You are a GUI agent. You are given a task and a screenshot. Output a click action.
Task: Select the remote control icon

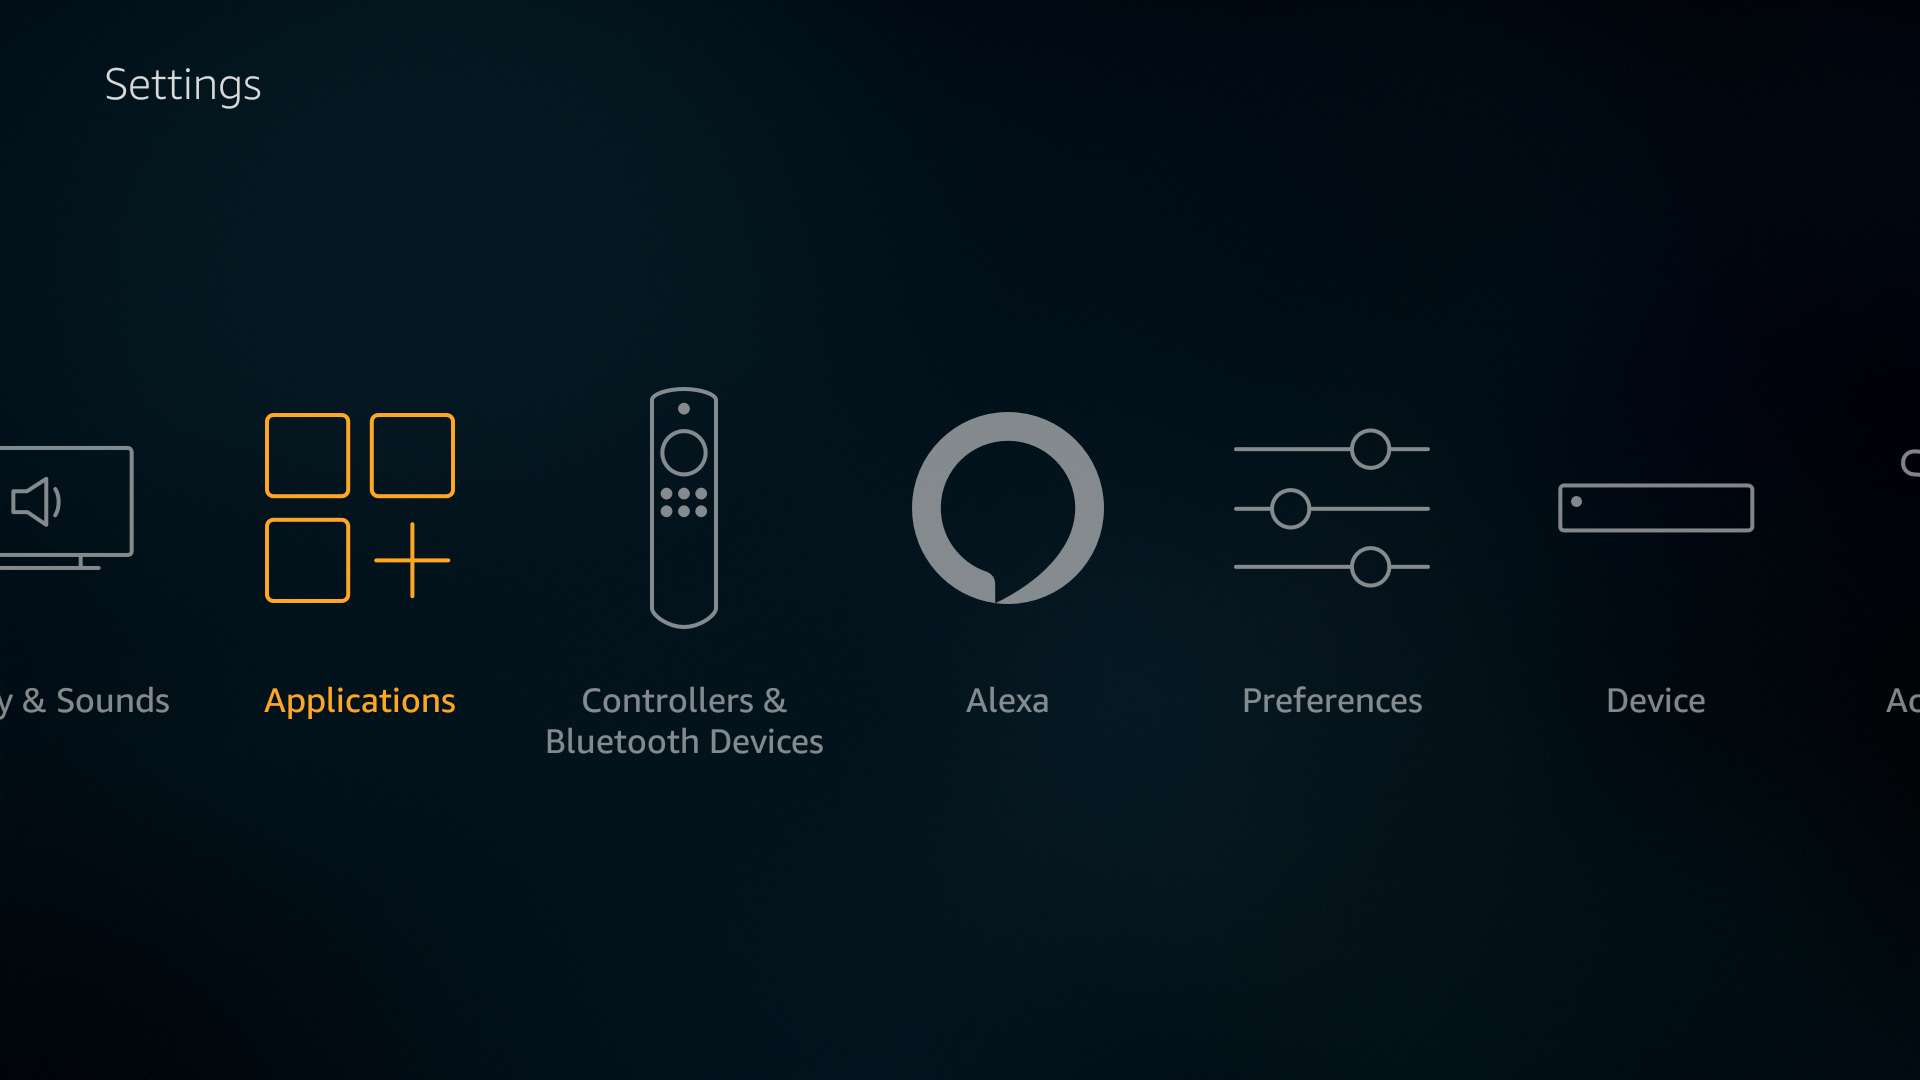683,508
